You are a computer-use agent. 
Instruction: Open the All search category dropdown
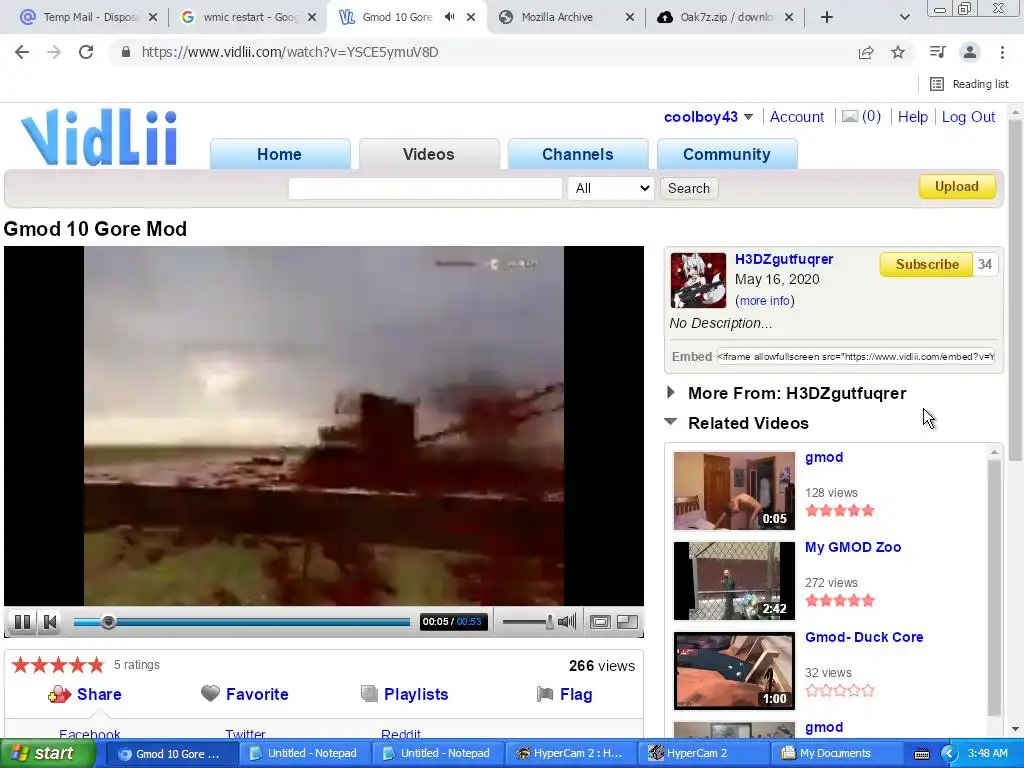click(611, 188)
